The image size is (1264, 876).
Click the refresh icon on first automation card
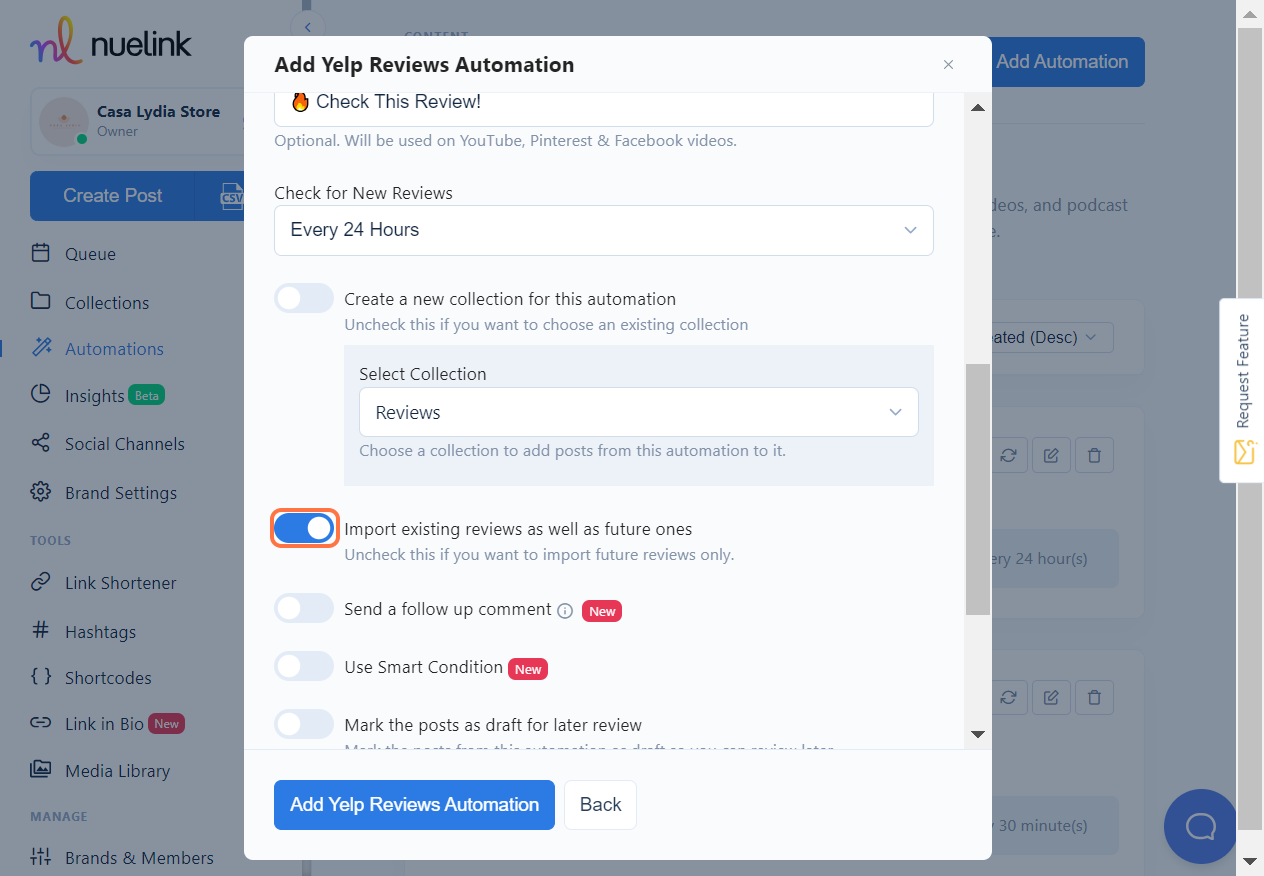[x=1008, y=455]
